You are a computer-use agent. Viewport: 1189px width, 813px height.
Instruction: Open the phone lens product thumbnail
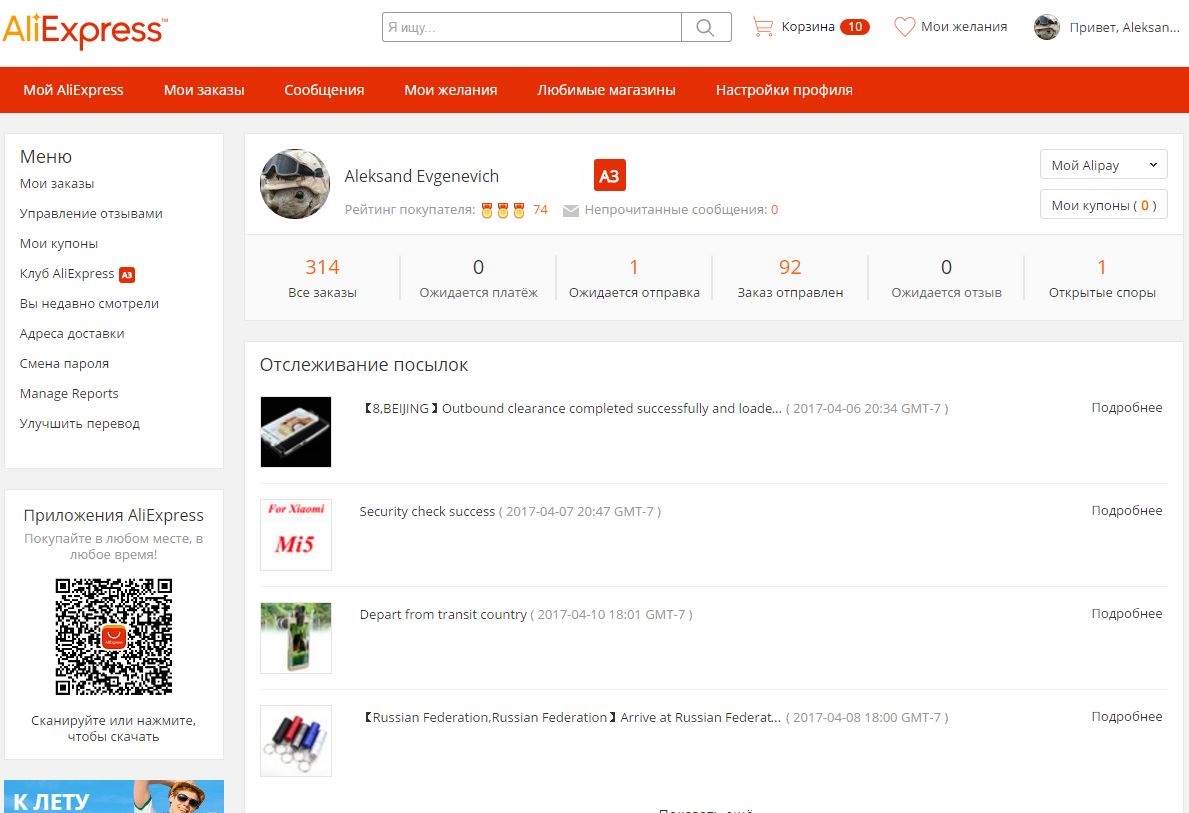[x=296, y=638]
